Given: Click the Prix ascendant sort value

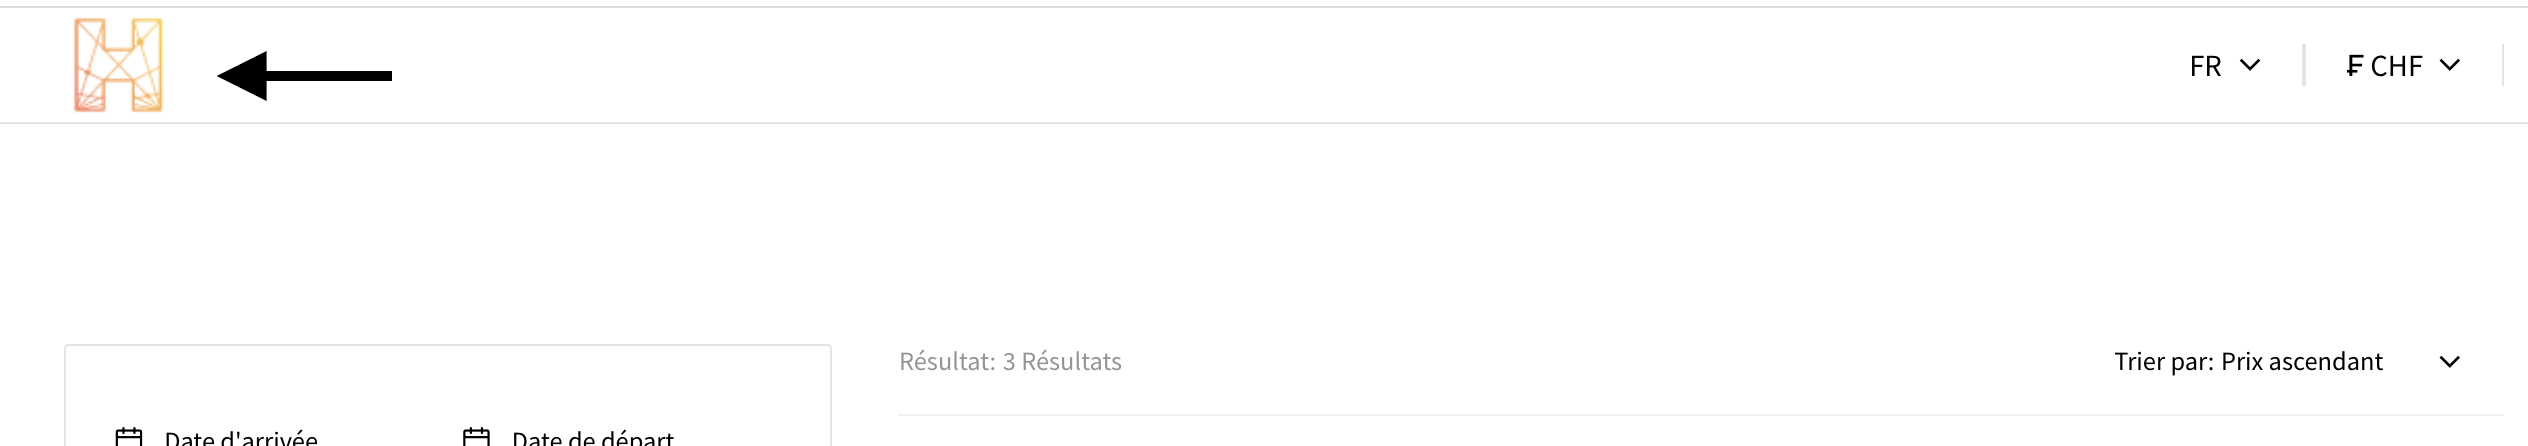Looking at the screenshot, I should (2301, 361).
